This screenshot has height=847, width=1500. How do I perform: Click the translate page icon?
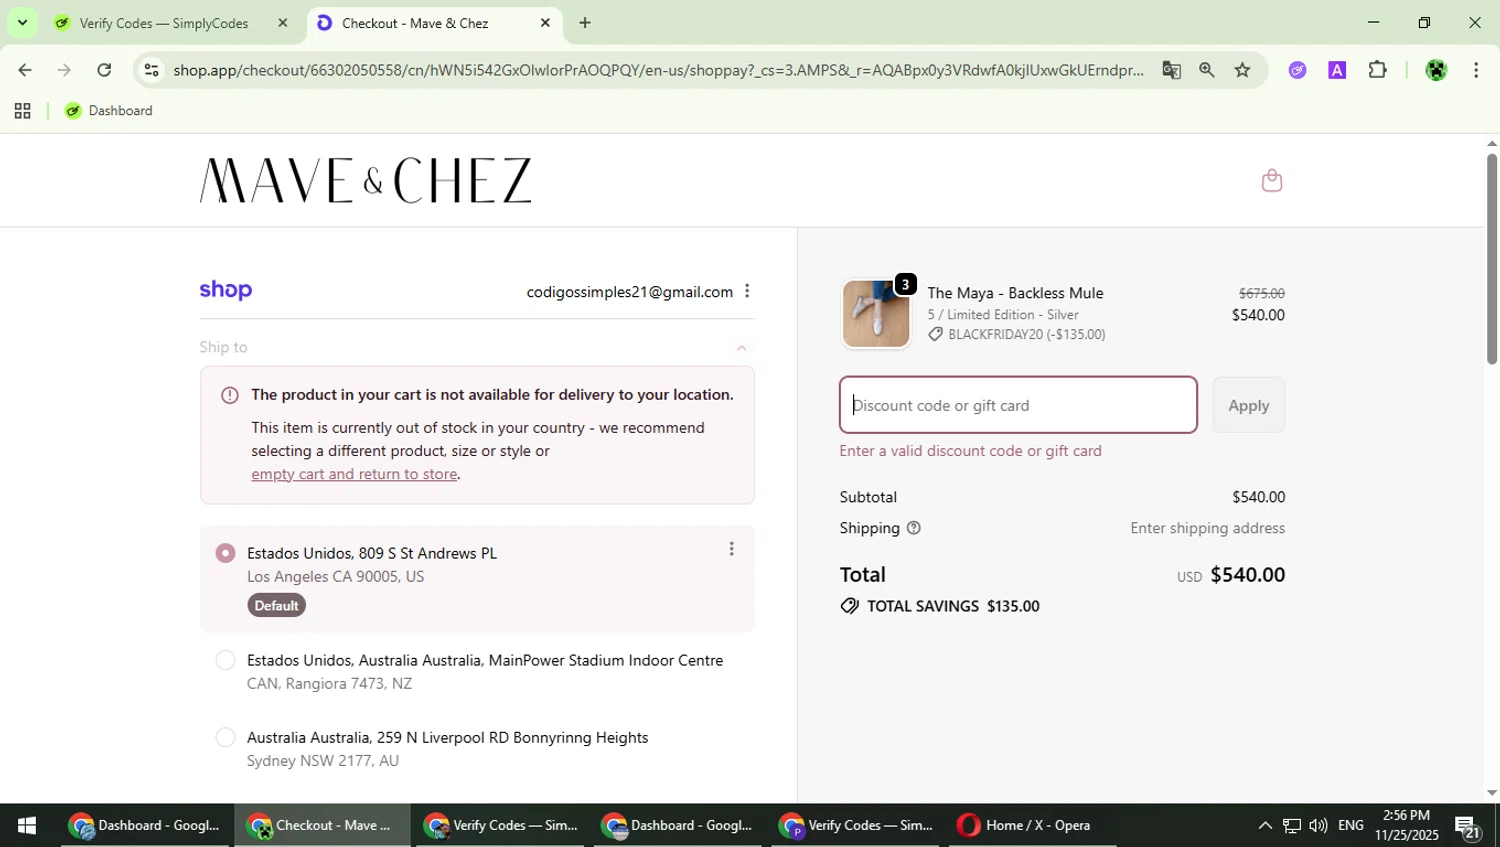tap(1171, 70)
